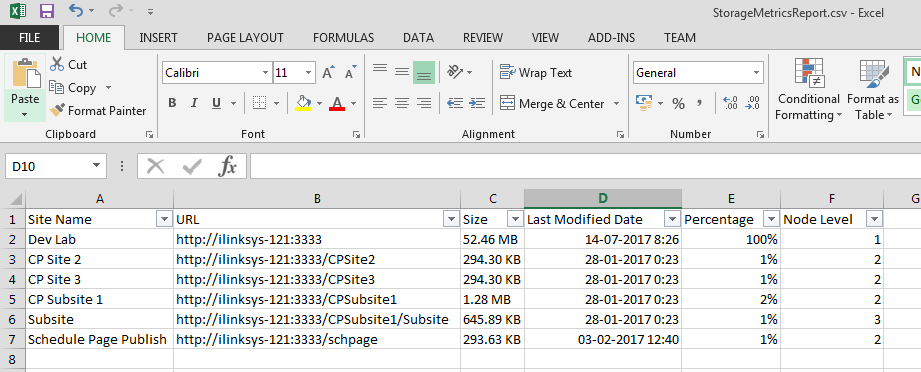Click the Paste clipboard icon
This screenshot has height=372, width=921.
(25, 73)
